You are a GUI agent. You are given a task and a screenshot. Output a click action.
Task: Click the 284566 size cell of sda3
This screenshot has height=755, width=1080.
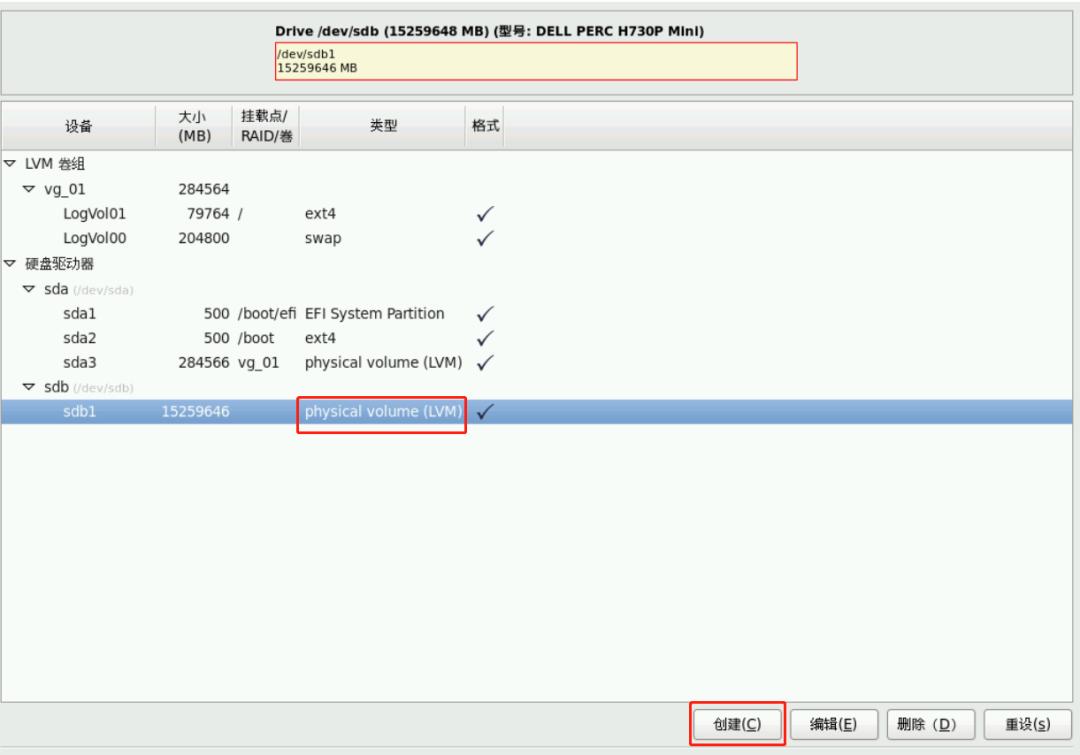(x=204, y=362)
